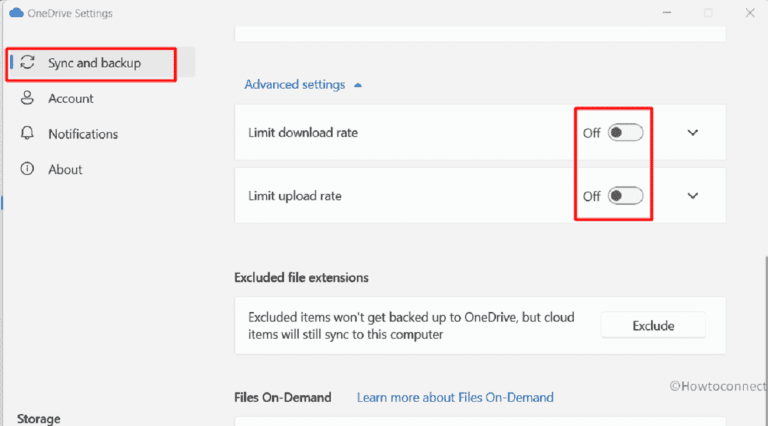Open the Sync and backup section

102,63
